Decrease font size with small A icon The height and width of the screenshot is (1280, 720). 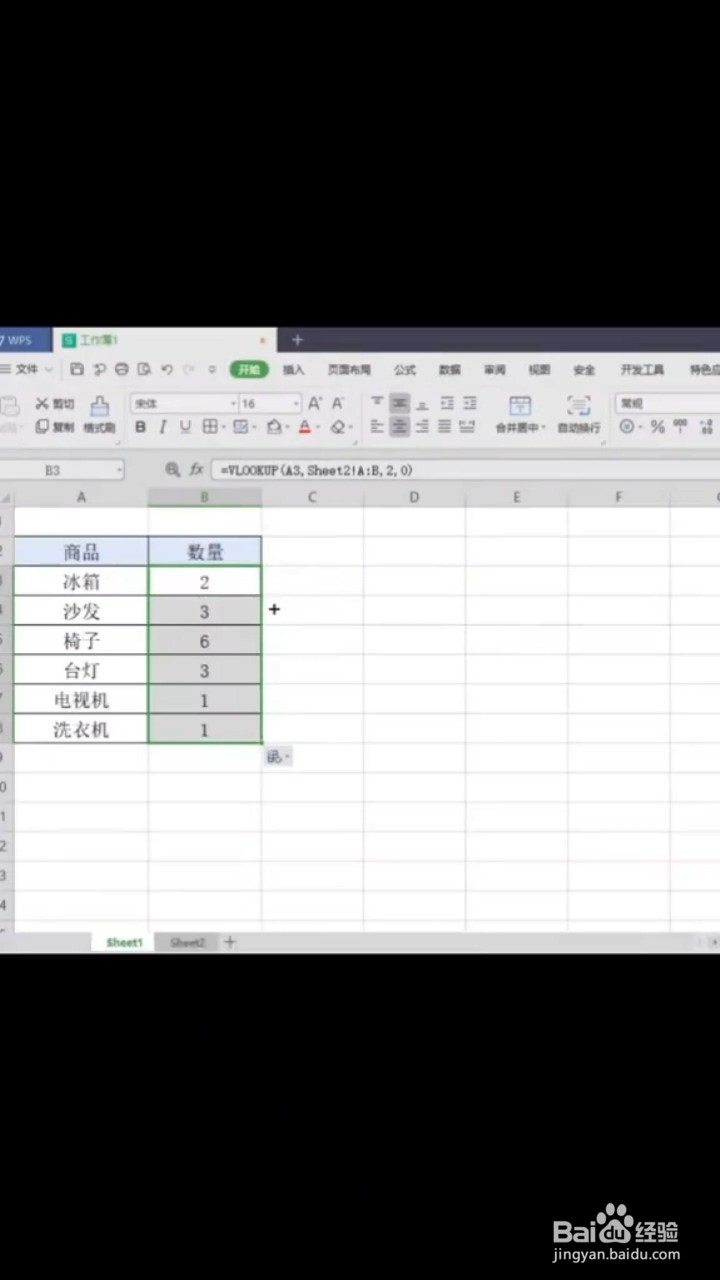338,403
